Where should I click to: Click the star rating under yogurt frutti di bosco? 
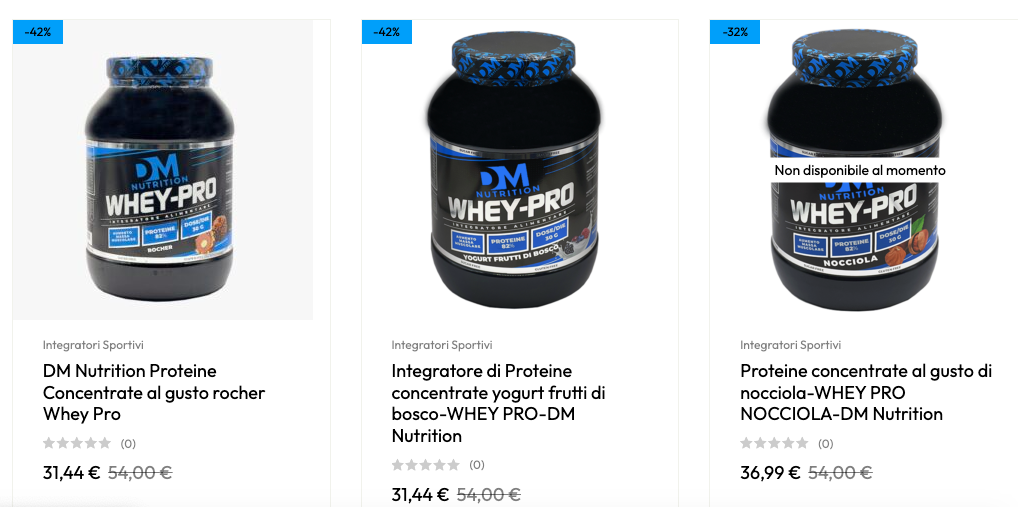pyautogui.click(x=426, y=465)
